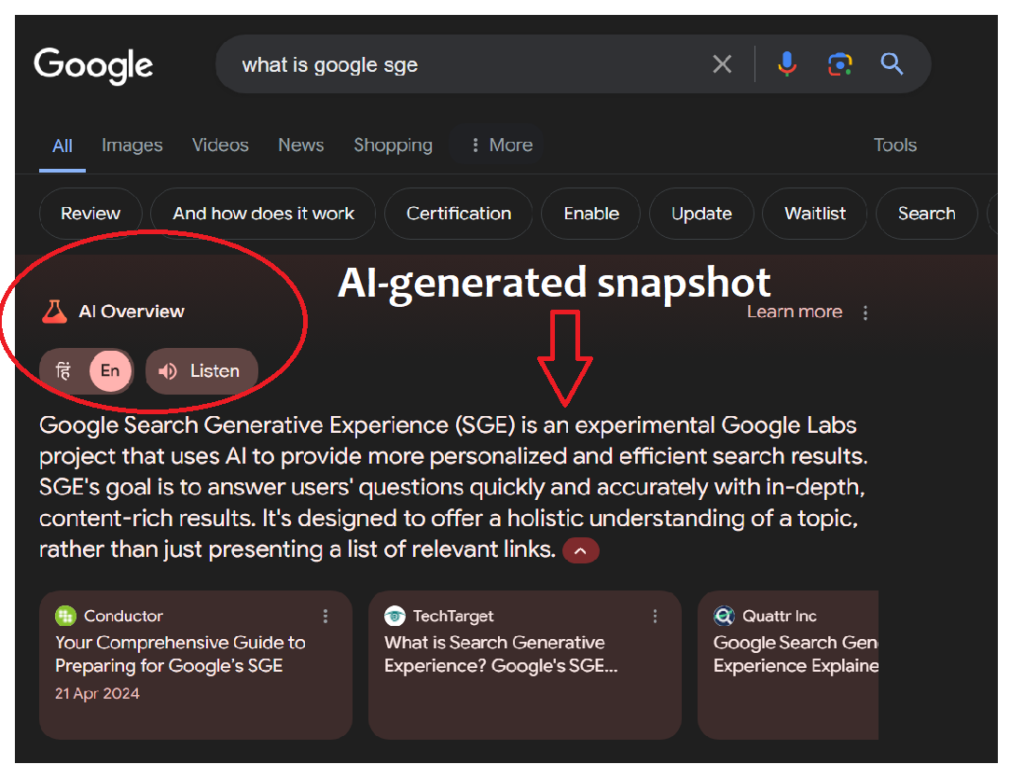Click the TechTarget favicon
Viewport: 1024px width, 778px height.
tap(394, 615)
